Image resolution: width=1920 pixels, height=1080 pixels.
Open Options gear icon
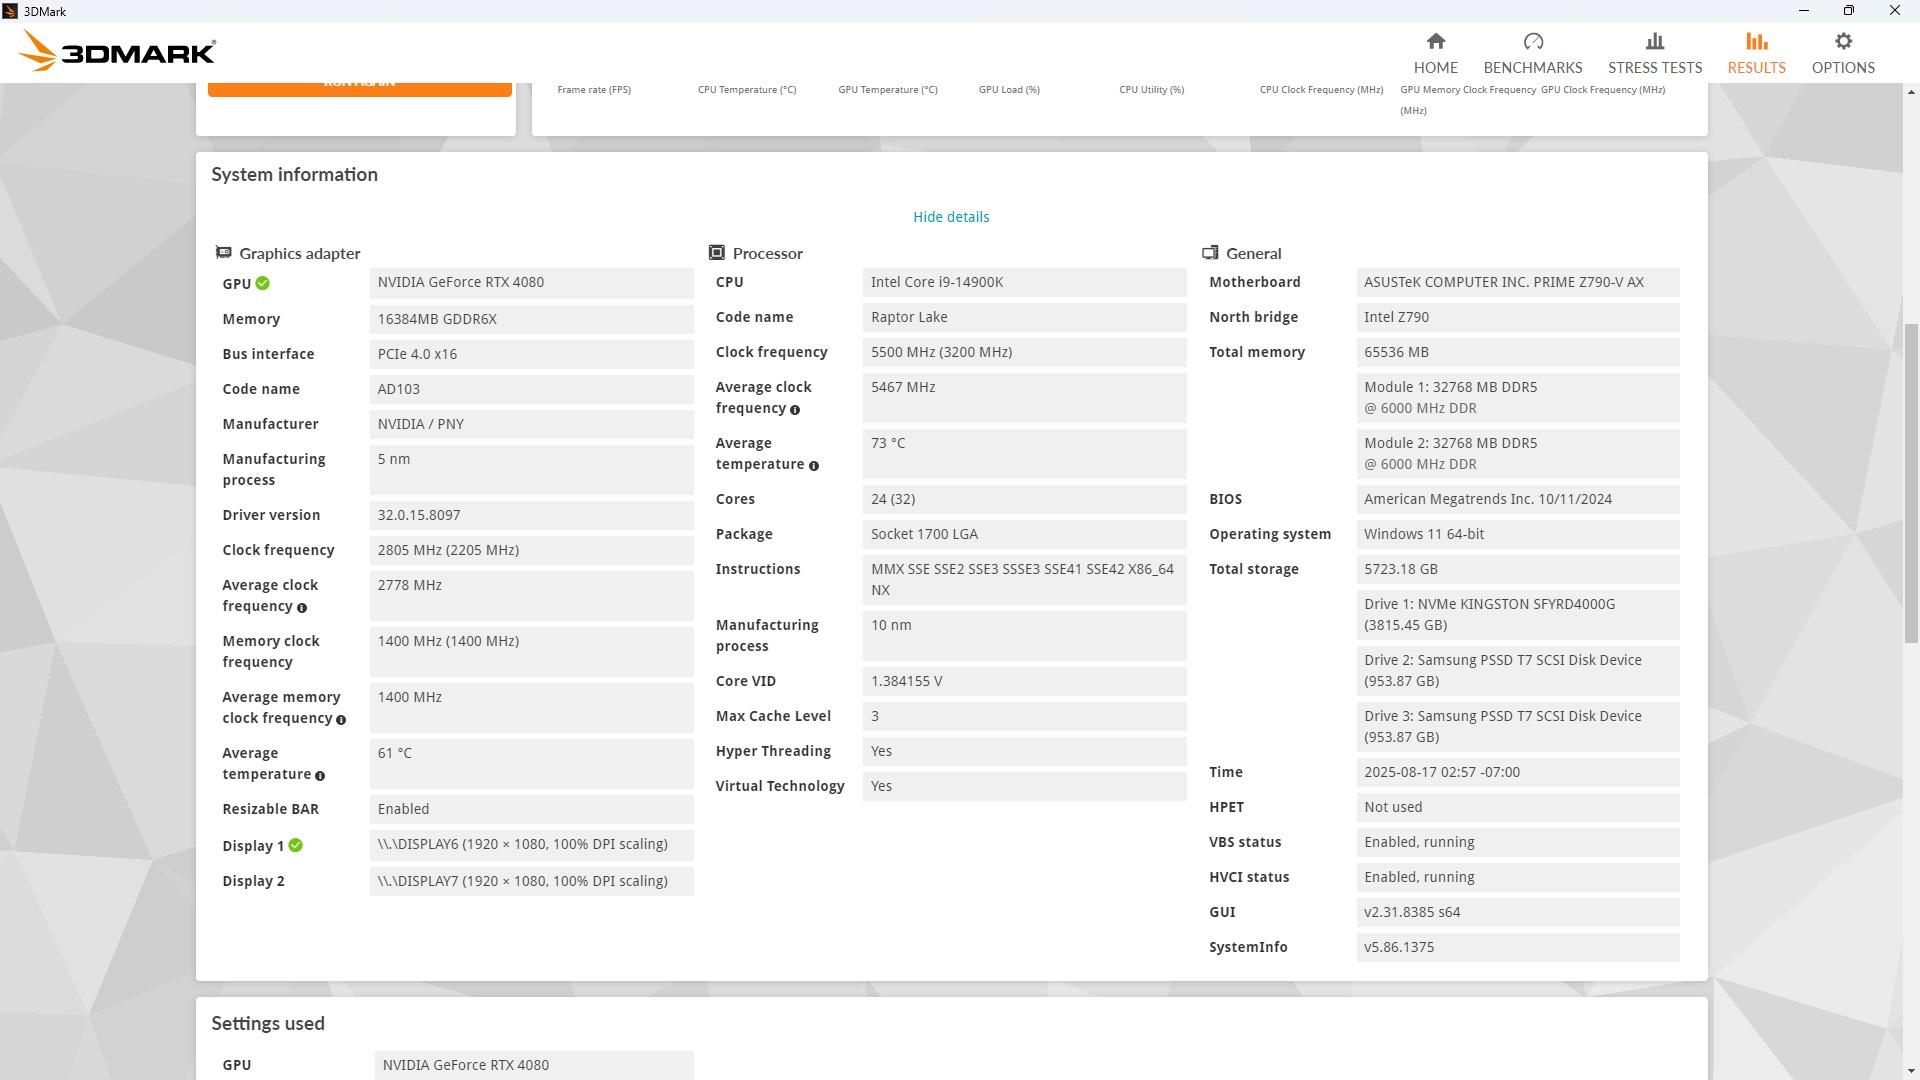(1842, 41)
